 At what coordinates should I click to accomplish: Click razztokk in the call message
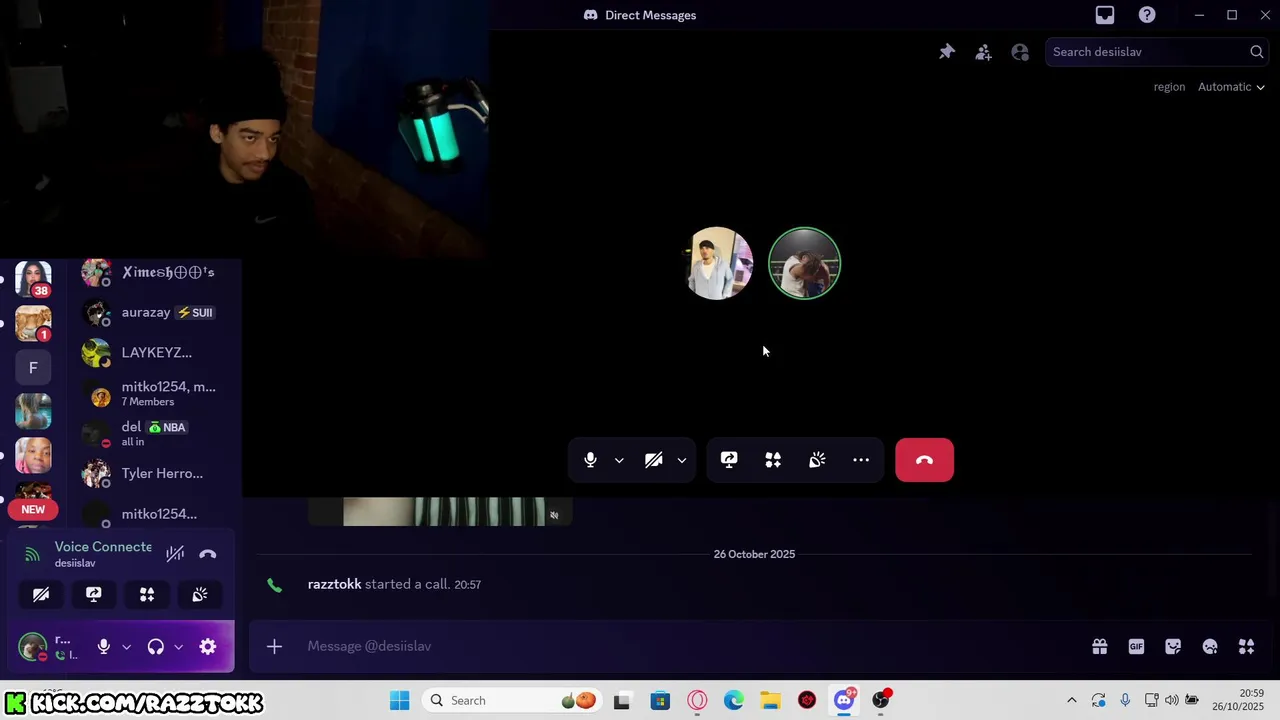[x=334, y=584]
